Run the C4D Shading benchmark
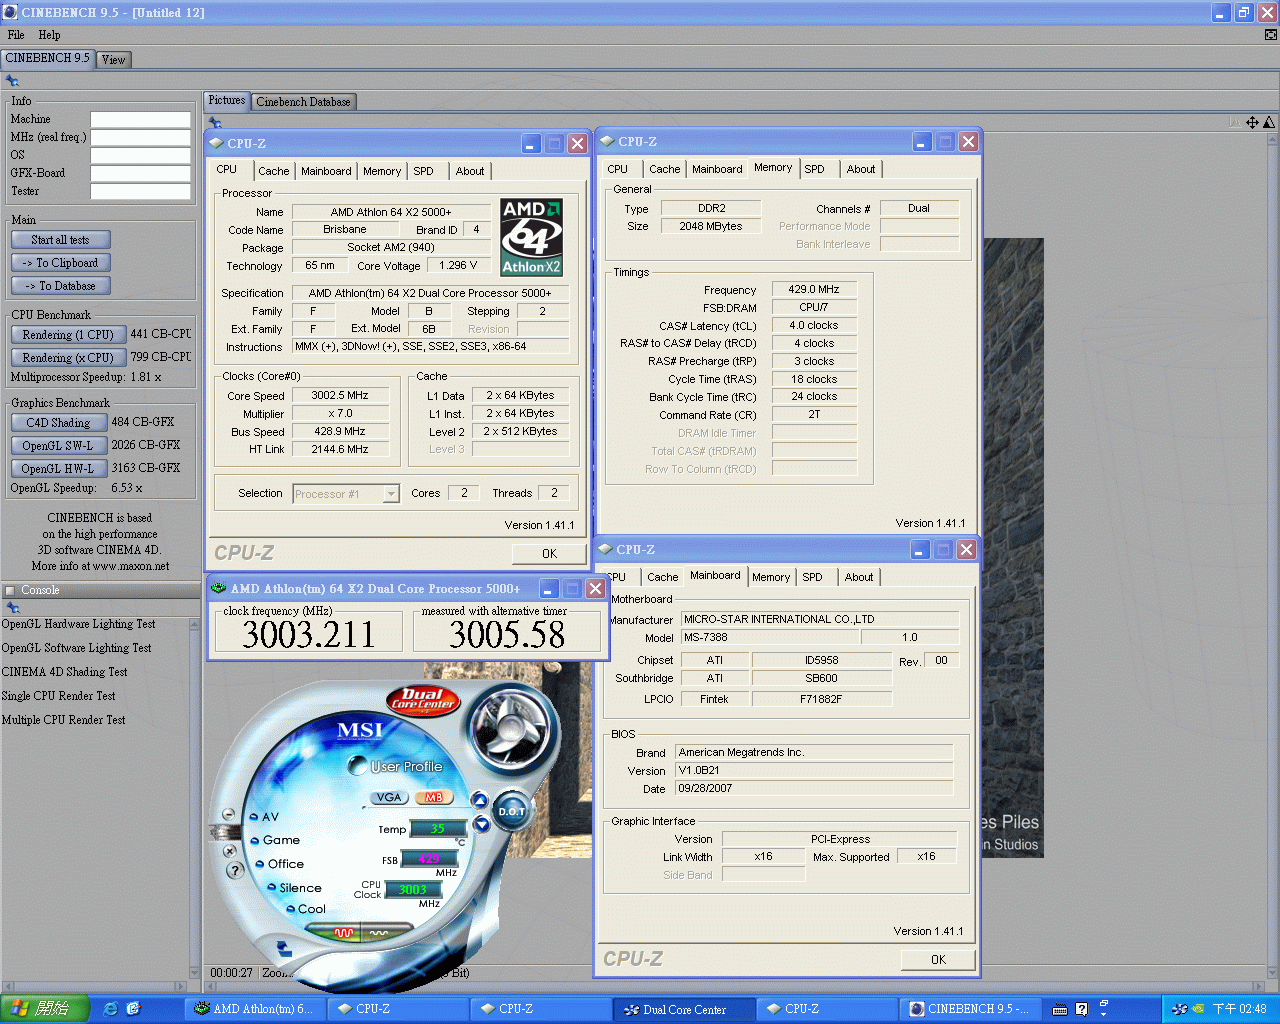 (58, 423)
